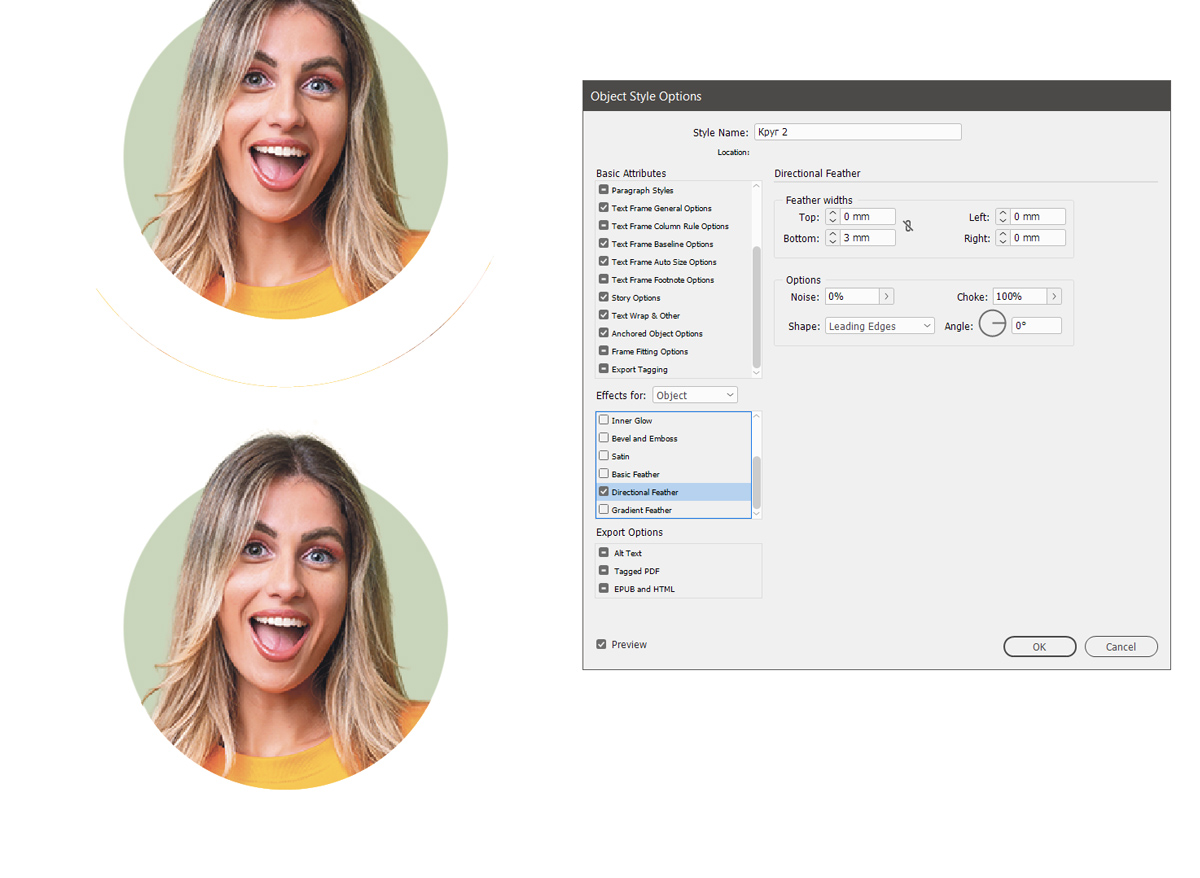Enable Basic Feather checkbox
Screen dimensions: 1200x878
coord(604,474)
